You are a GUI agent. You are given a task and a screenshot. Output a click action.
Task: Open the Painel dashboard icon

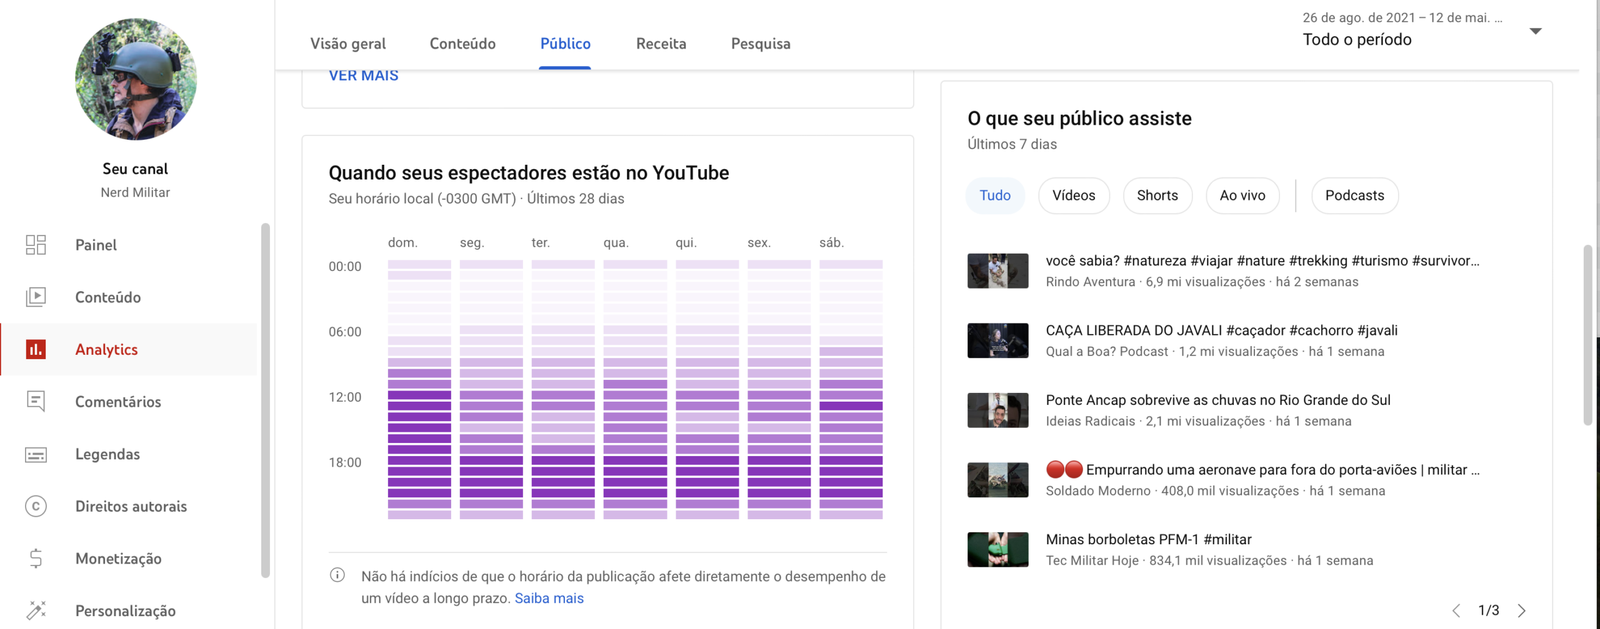36,245
